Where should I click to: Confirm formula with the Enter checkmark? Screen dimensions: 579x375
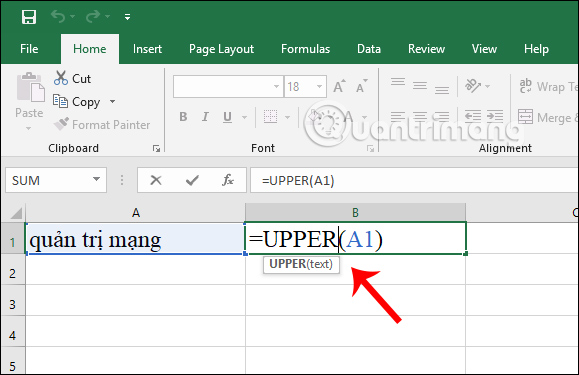(x=192, y=180)
